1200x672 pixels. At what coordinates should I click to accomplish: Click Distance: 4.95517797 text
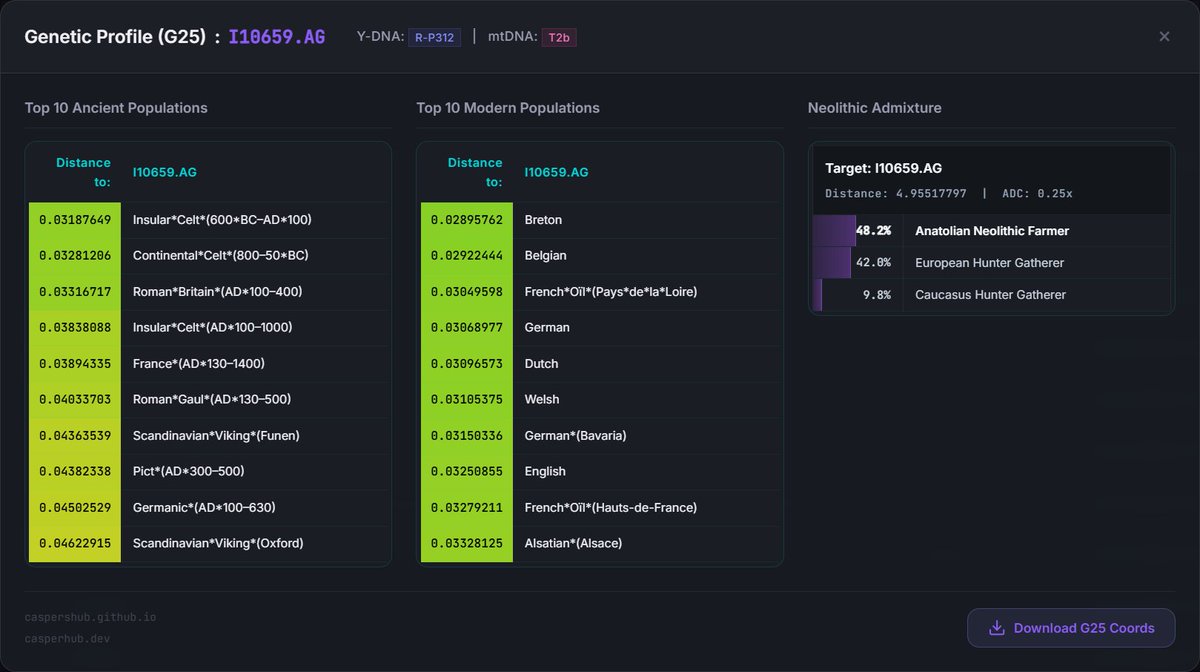pos(896,194)
